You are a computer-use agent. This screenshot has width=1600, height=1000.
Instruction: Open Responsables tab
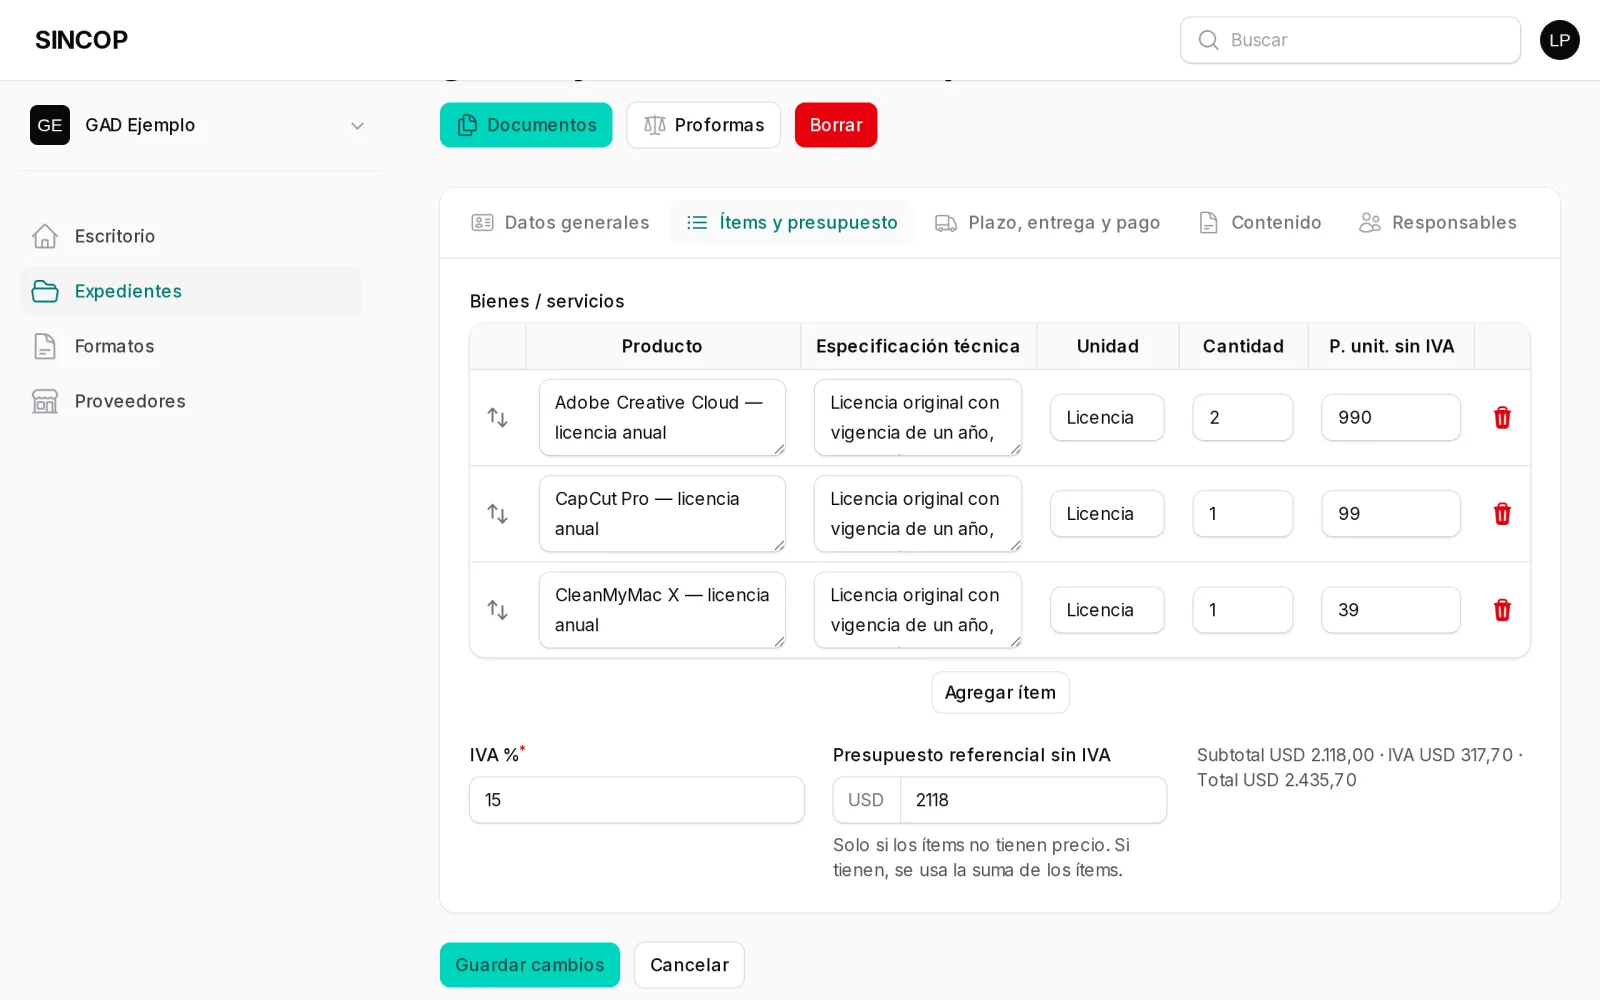click(x=1438, y=222)
